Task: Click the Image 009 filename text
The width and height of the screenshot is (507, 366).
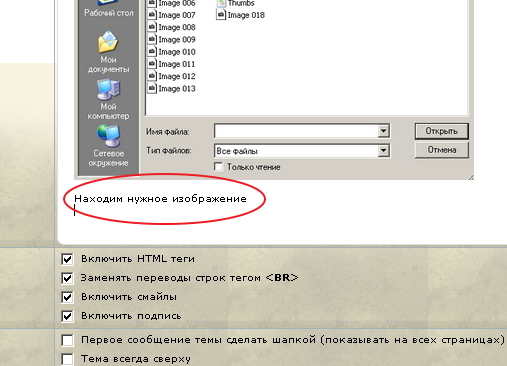Action: pos(177,40)
